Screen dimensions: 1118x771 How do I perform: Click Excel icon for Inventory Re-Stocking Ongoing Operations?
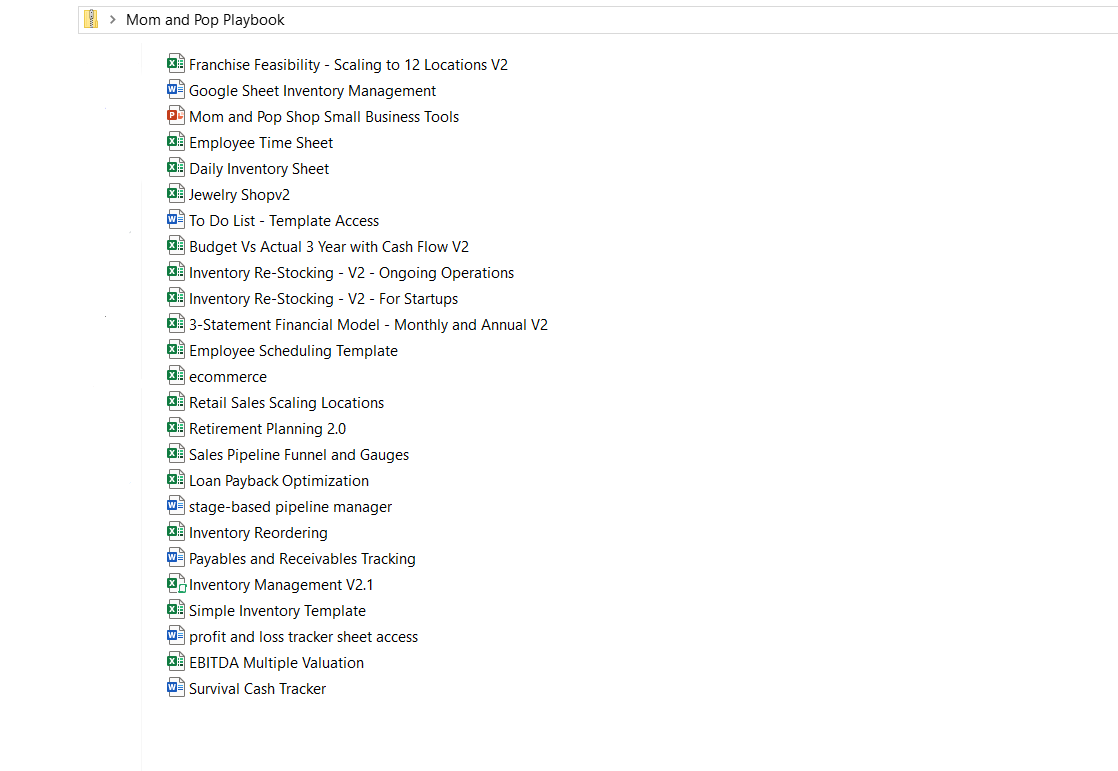pos(175,272)
